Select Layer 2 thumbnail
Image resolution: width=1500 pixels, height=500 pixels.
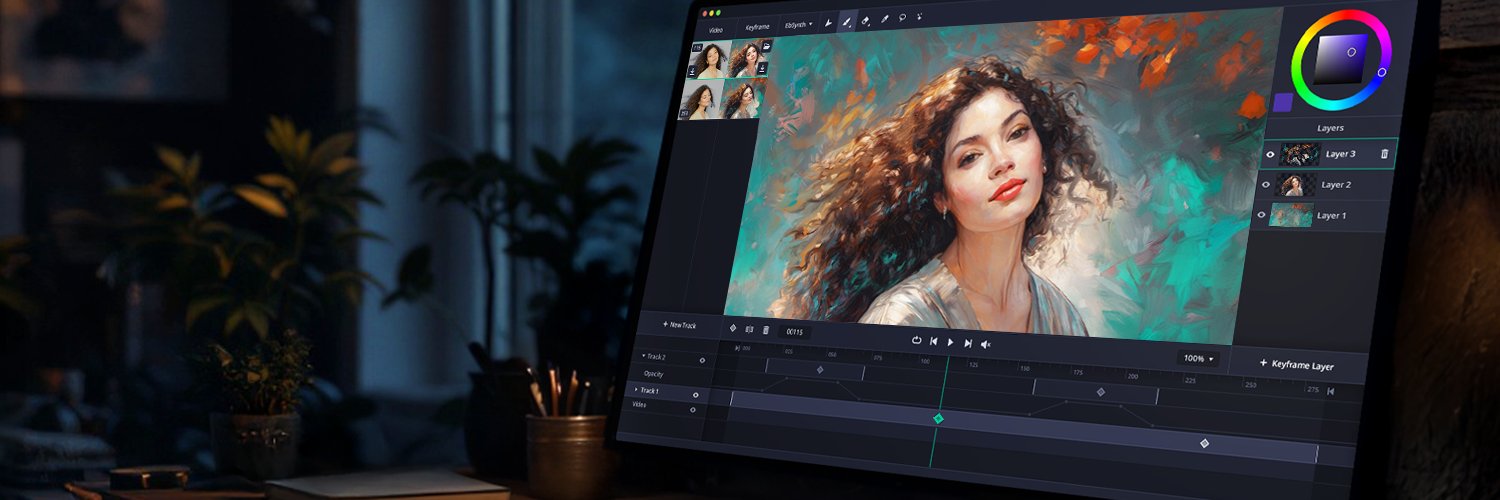pyautogui.click(x=1296, y=185)
